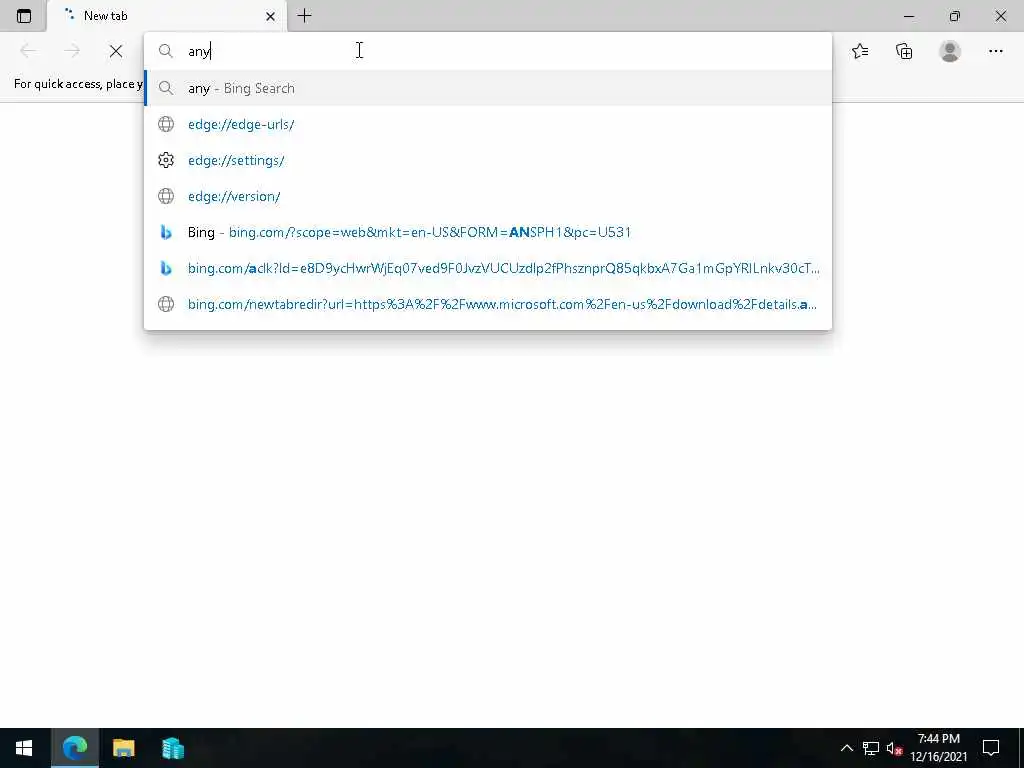Image resolution: width=1024 pixels, height=768 pixels.
Task: Restore down the Edge window
Action: tap(955, 16)
